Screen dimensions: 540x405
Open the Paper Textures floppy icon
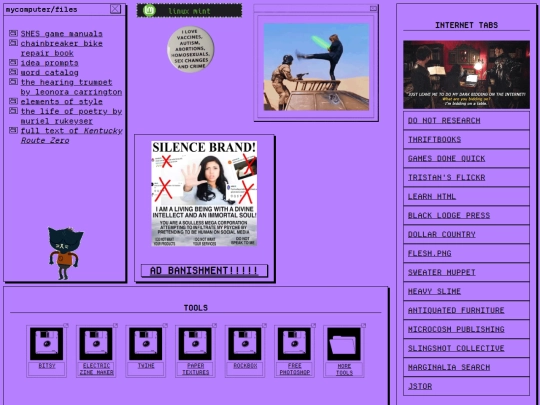pos(195,343)
